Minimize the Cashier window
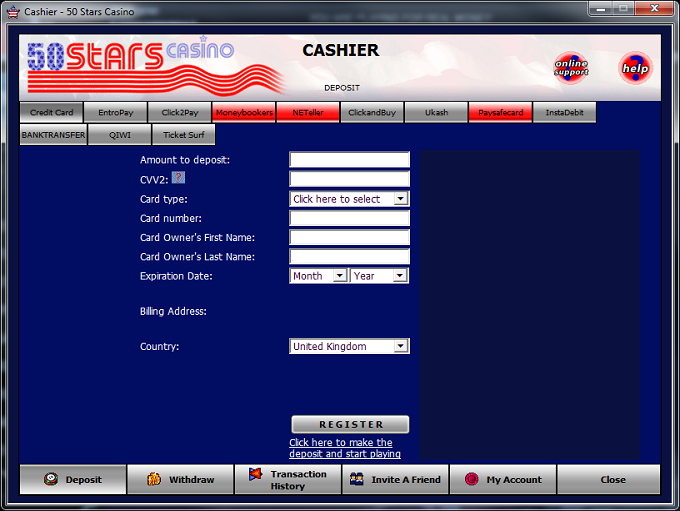The image size is (680, 511). click(601, 8)
